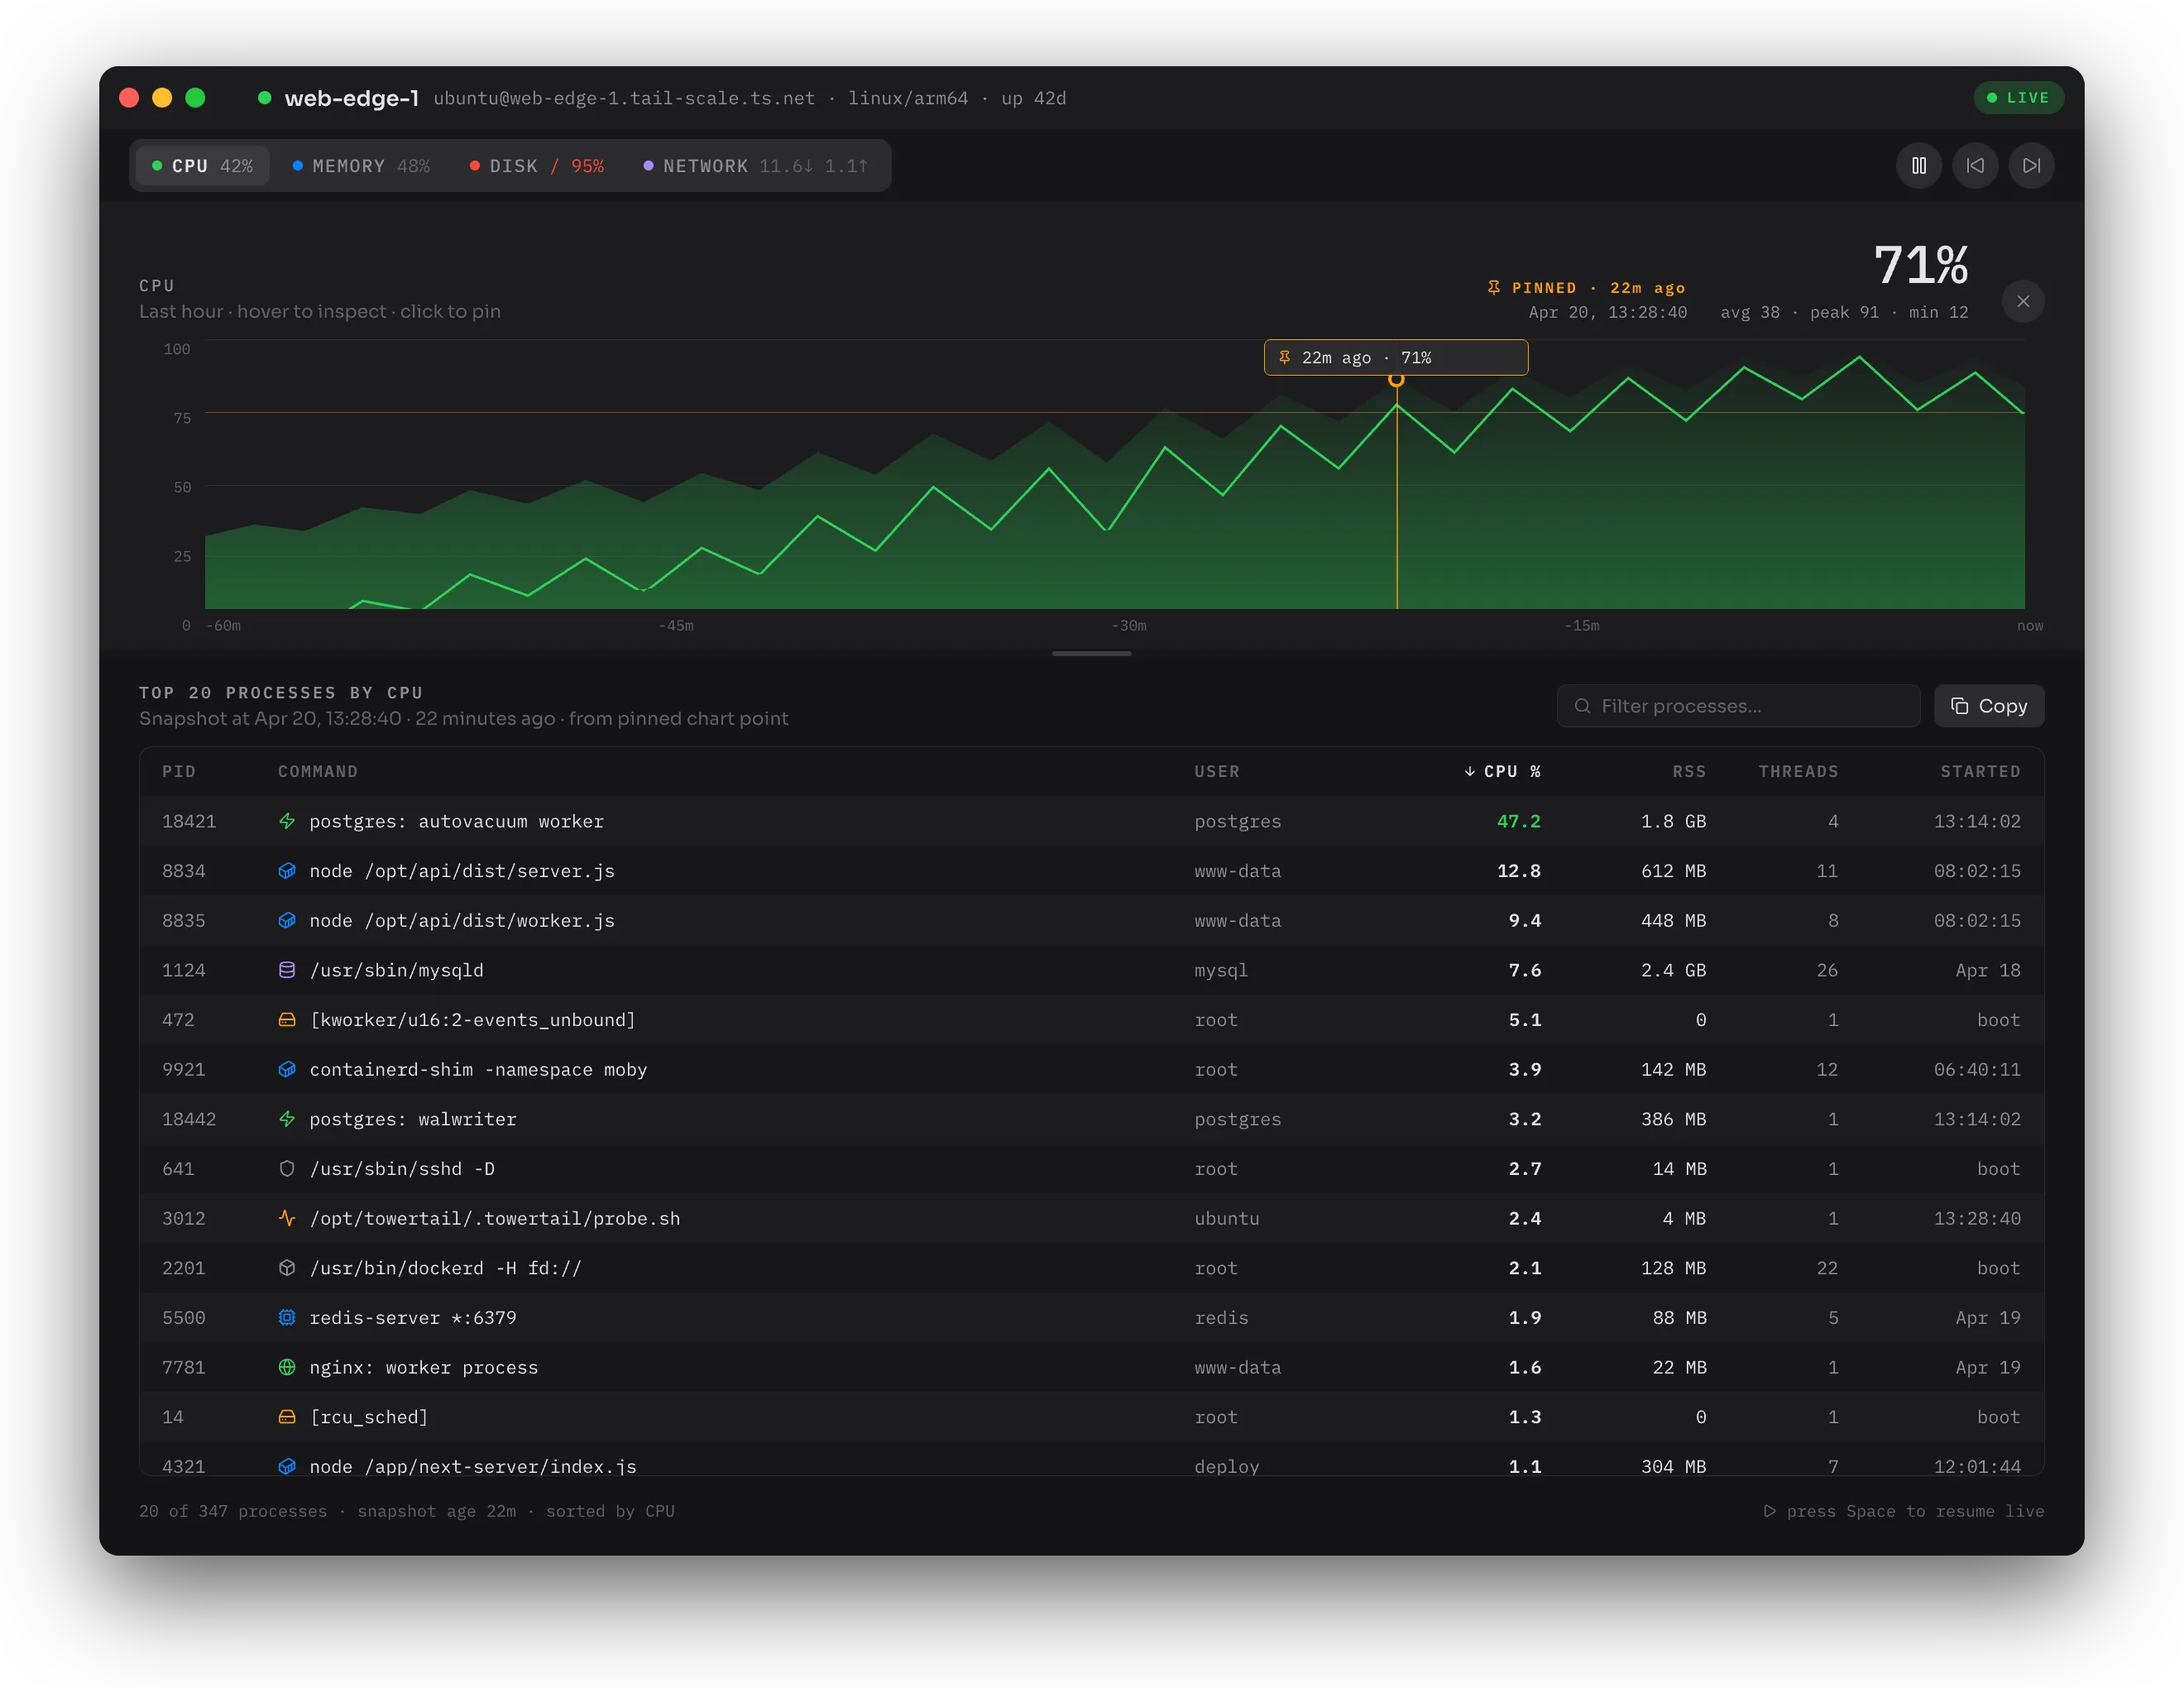The image size is (2184, 1688).
Task: Switch to the MEMORY tab
Action: 361,166
